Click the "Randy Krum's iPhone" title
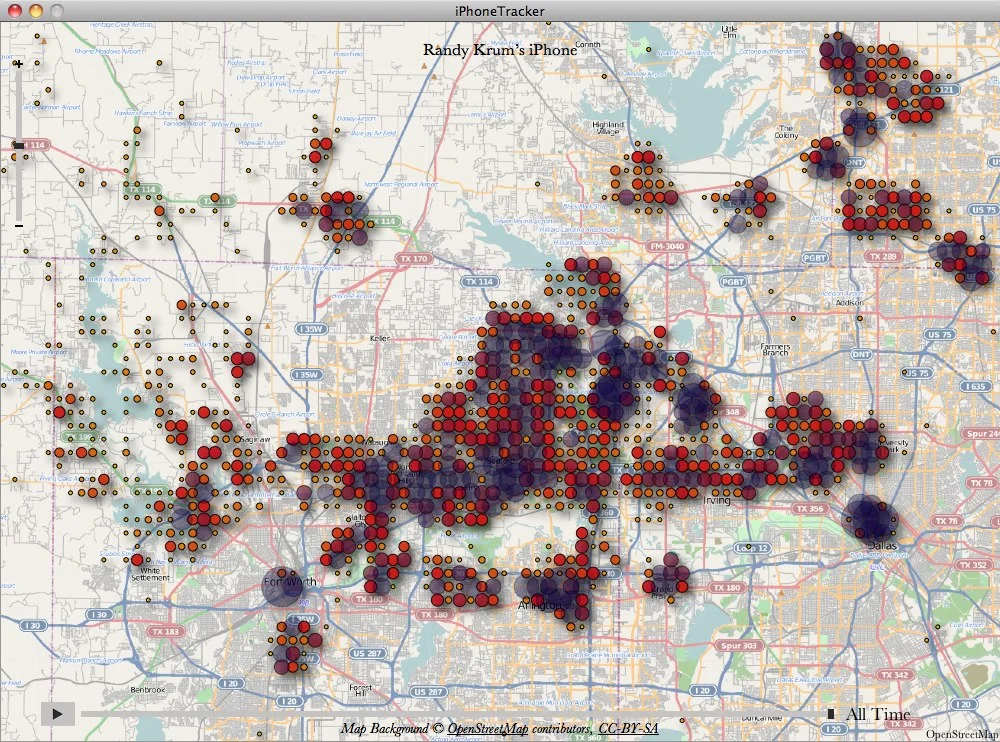The width and height of the screenshot is (1000, 742). pyautogui.click(x=500, y=50)
